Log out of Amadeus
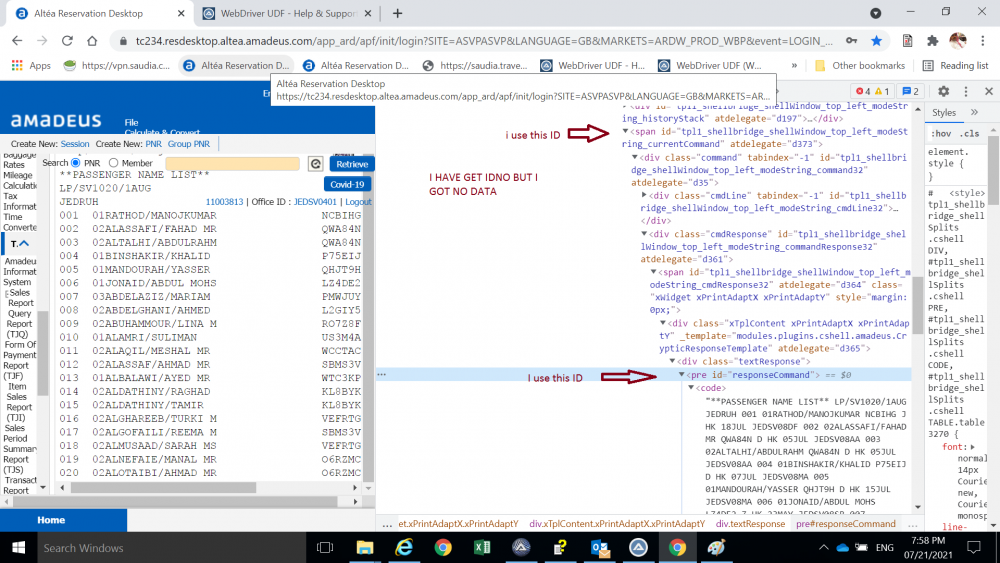1000x563 pixels. point(358,201)
